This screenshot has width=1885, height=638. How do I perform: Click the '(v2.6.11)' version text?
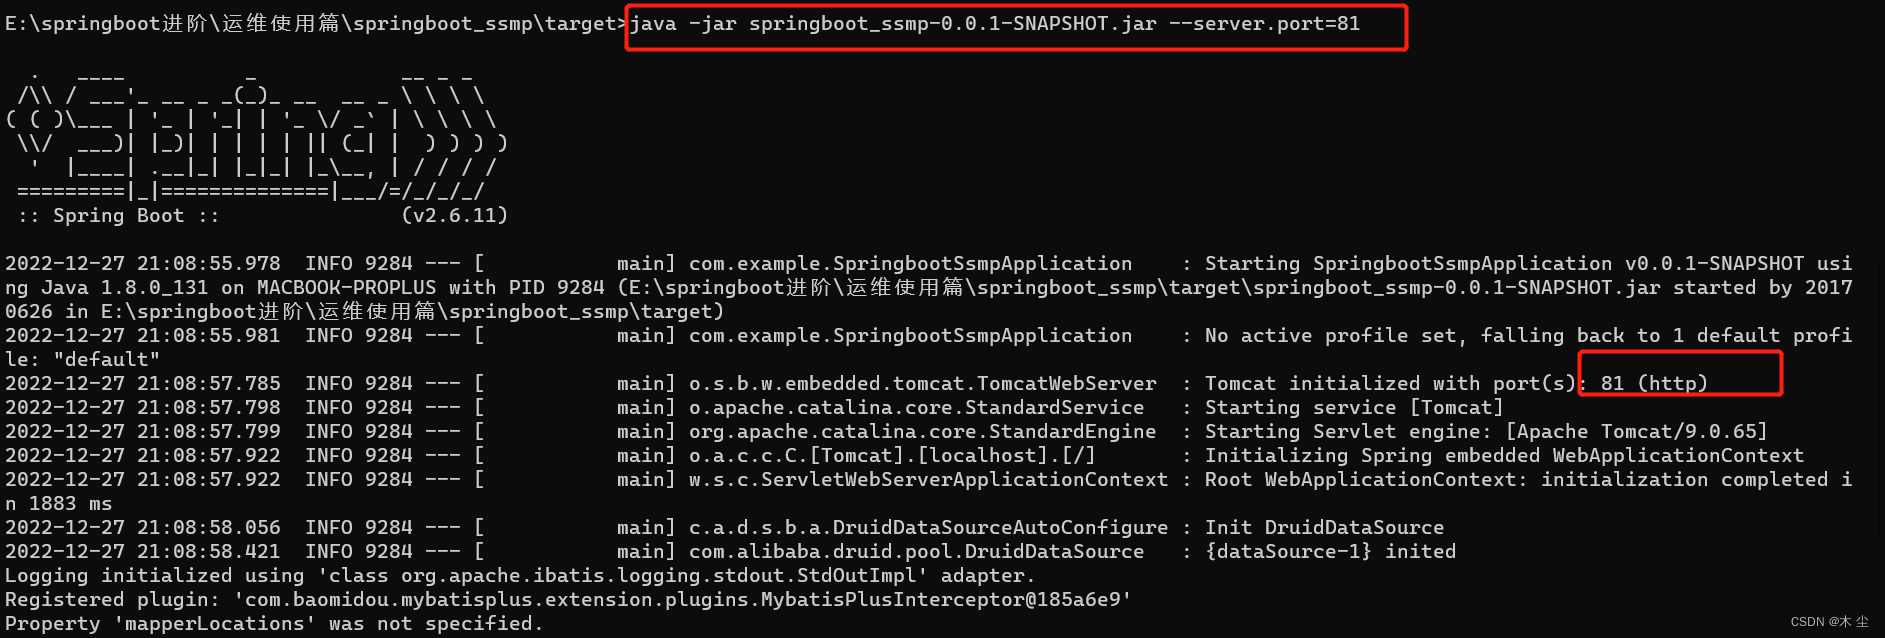coord(455,215)
